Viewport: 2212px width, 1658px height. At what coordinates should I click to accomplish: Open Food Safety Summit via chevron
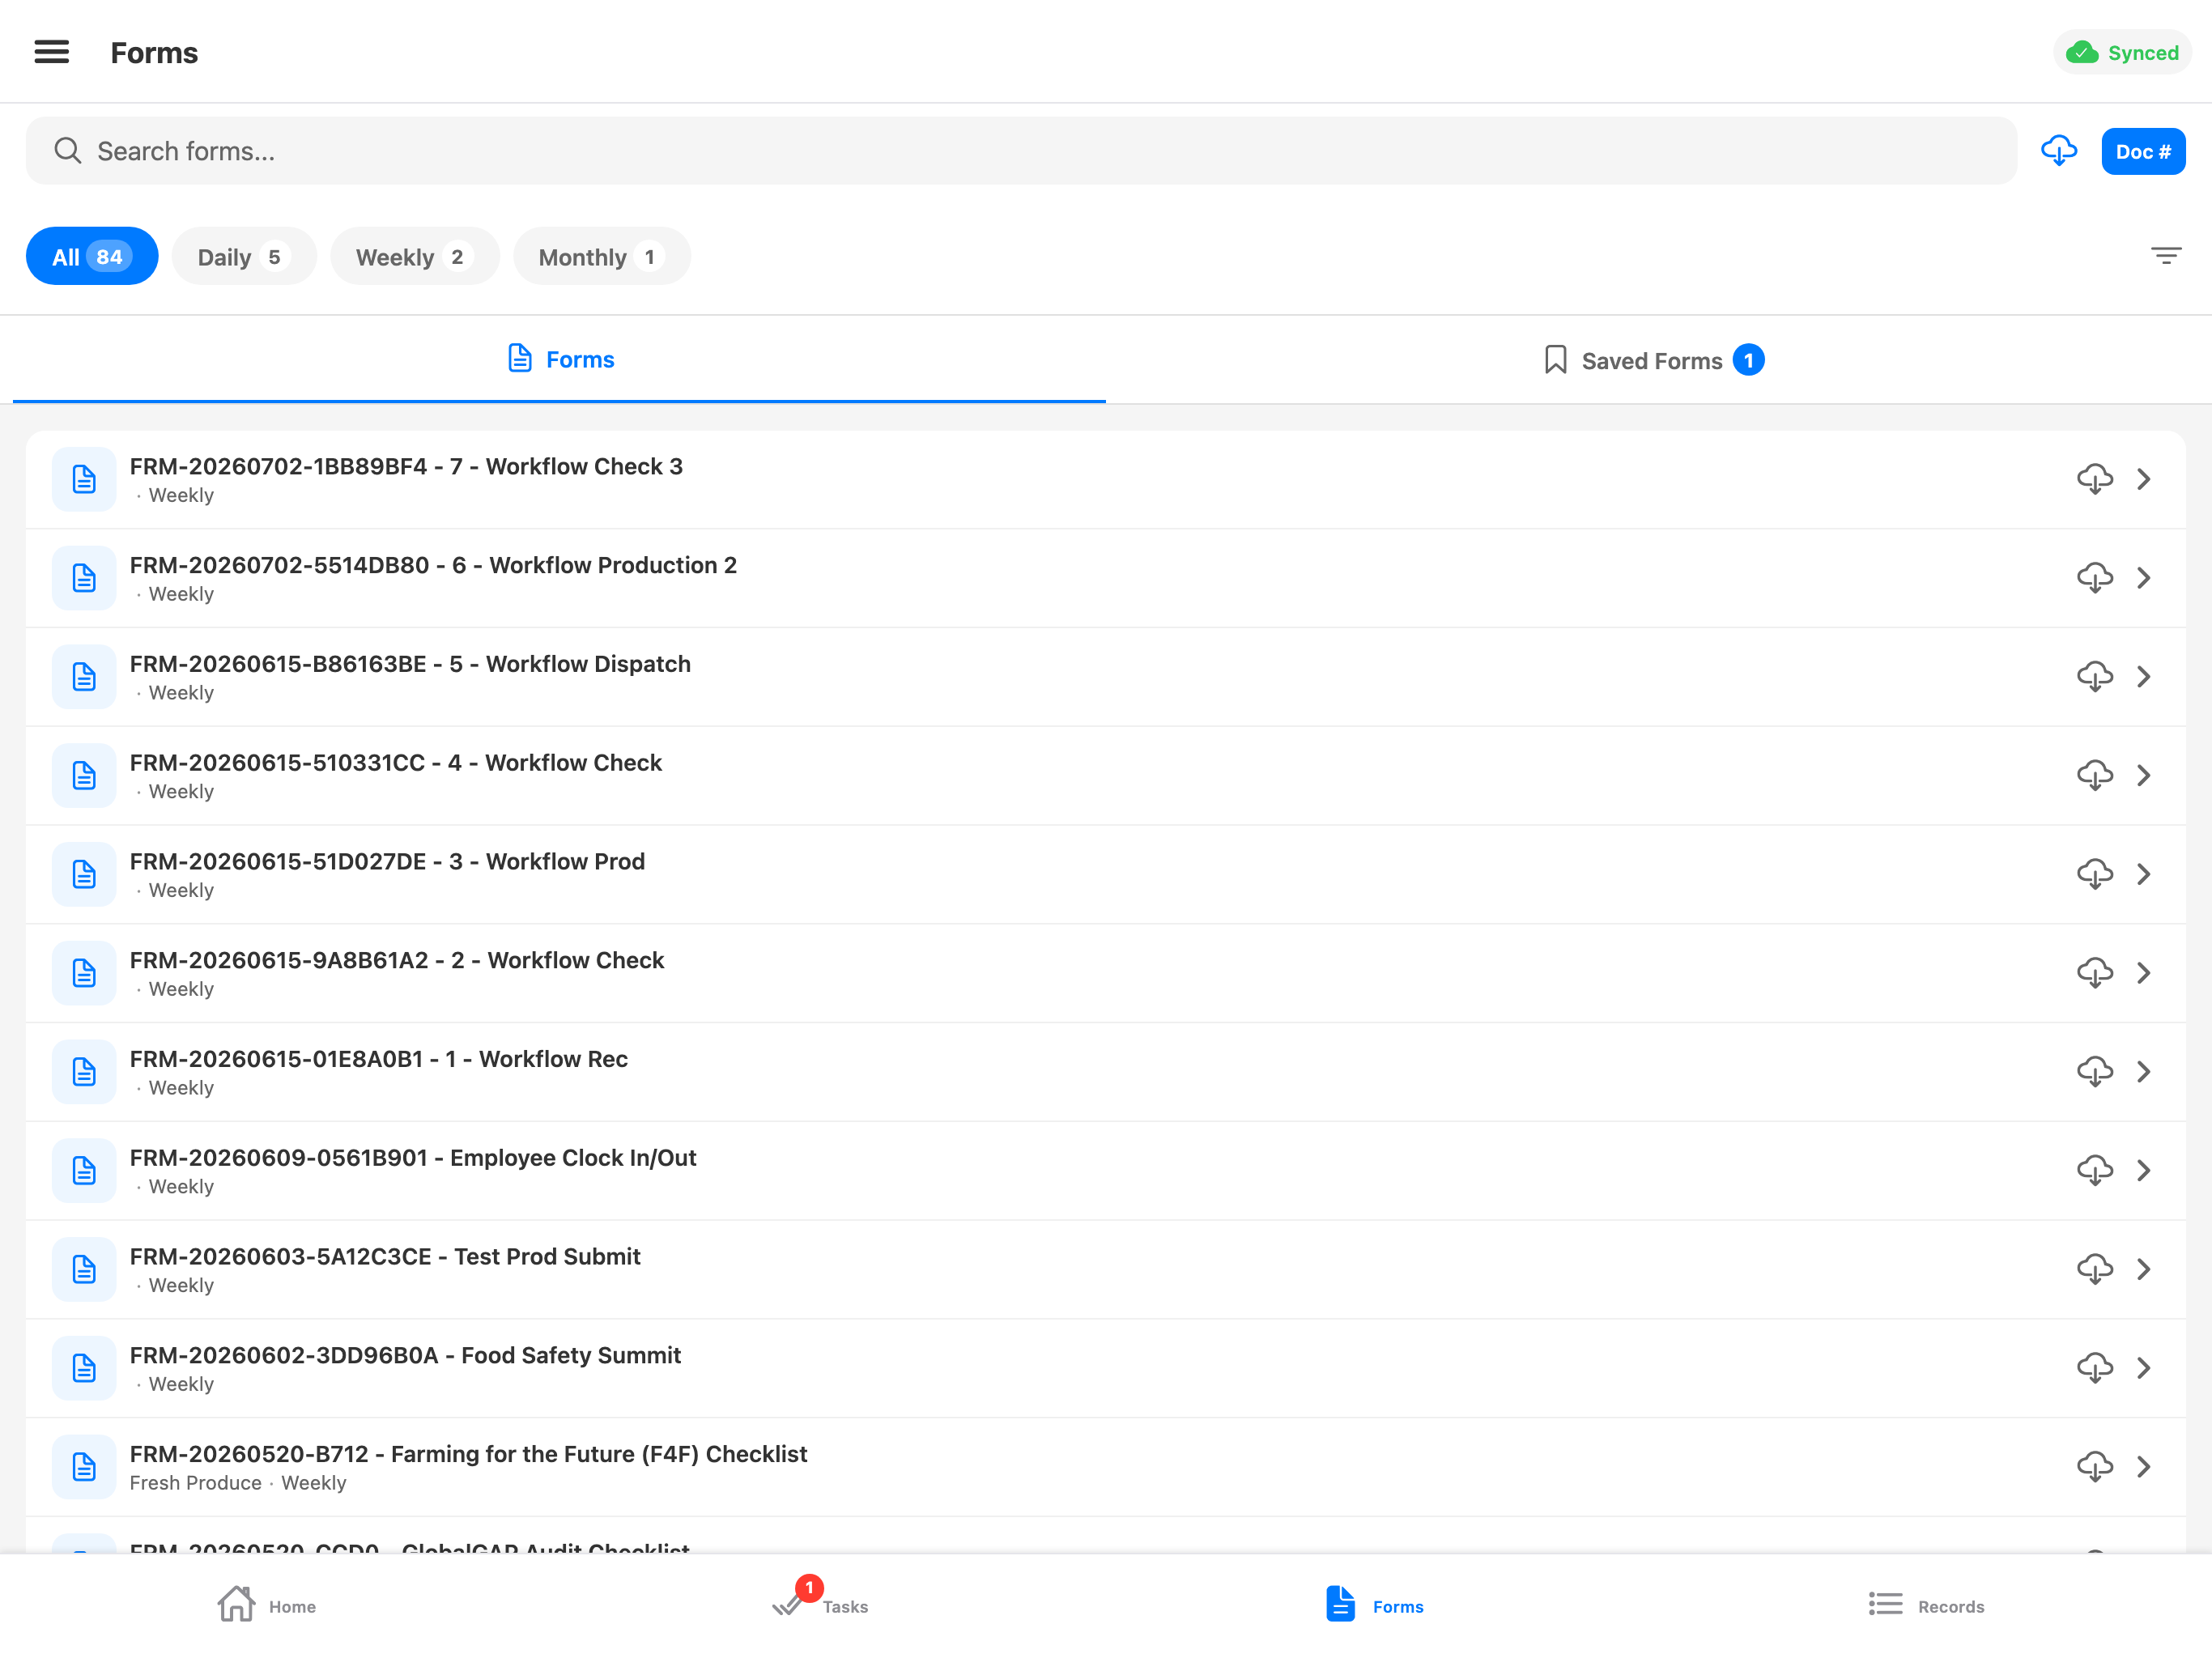(x=2144, y=1368)
